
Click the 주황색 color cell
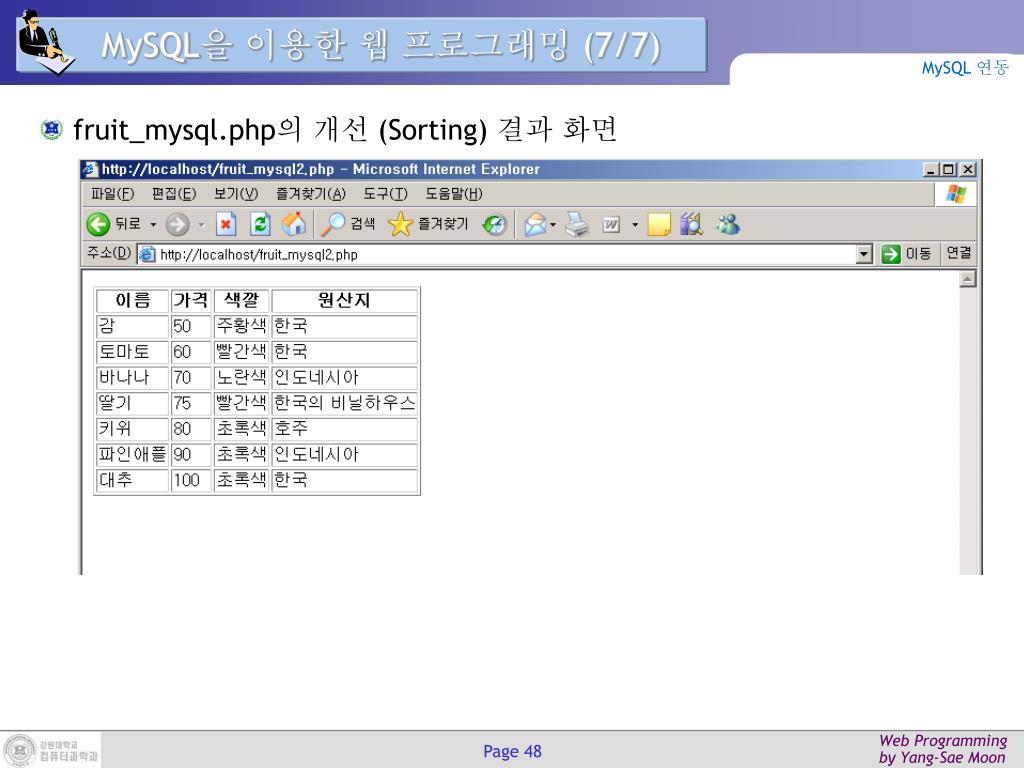[x=241, y=326]
